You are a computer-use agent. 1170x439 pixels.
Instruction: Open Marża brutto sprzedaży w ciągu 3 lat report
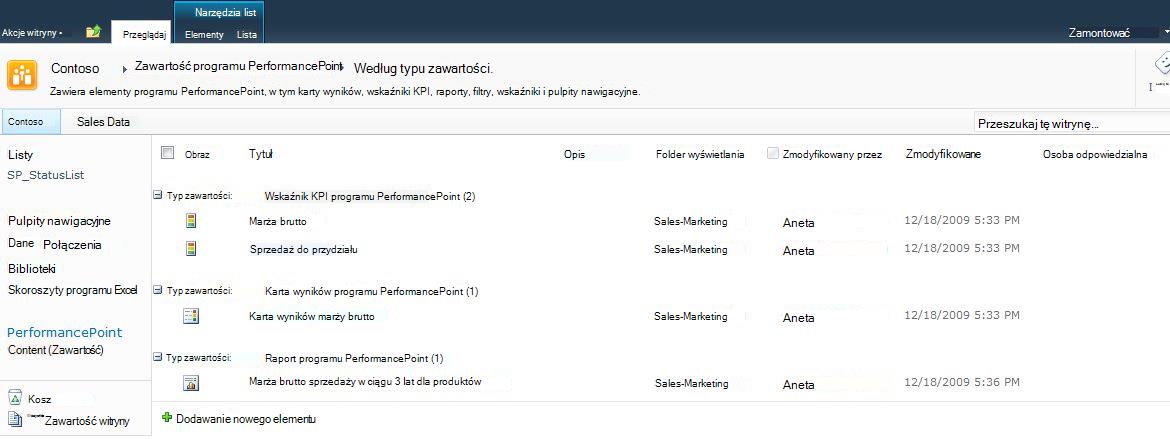coord(365,382)
